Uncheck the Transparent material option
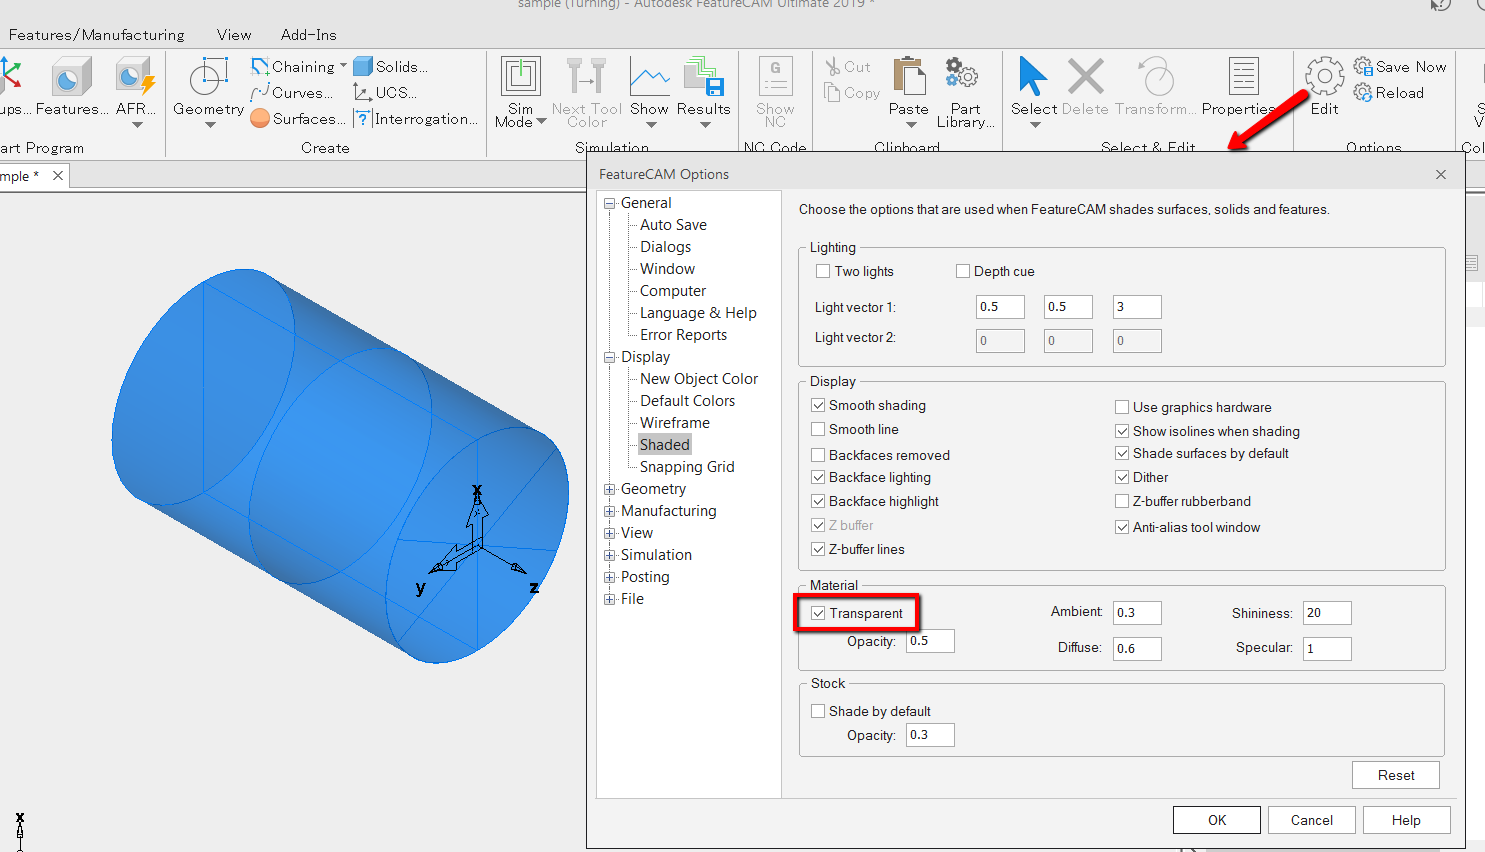Screen dimensions: 1485x852 coord(819,613)
